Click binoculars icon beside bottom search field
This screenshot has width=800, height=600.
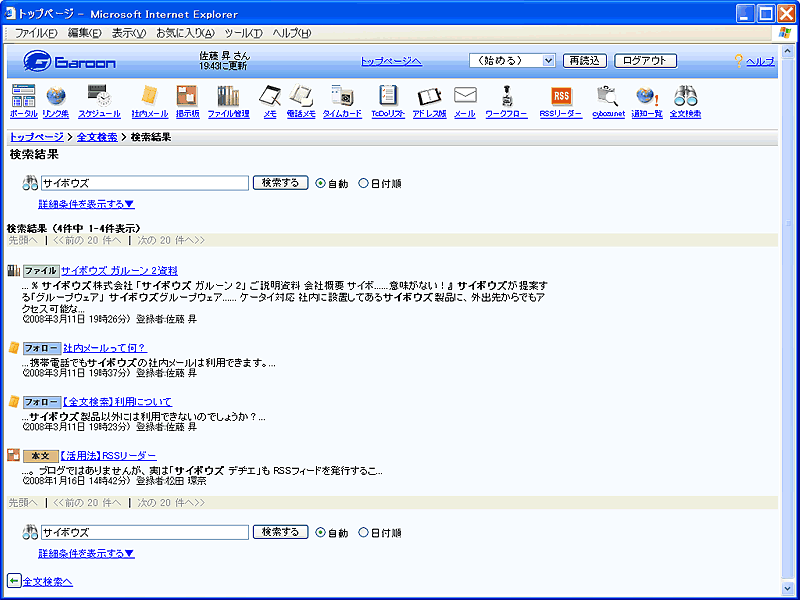pyautogui.click(x=31, y=532)
